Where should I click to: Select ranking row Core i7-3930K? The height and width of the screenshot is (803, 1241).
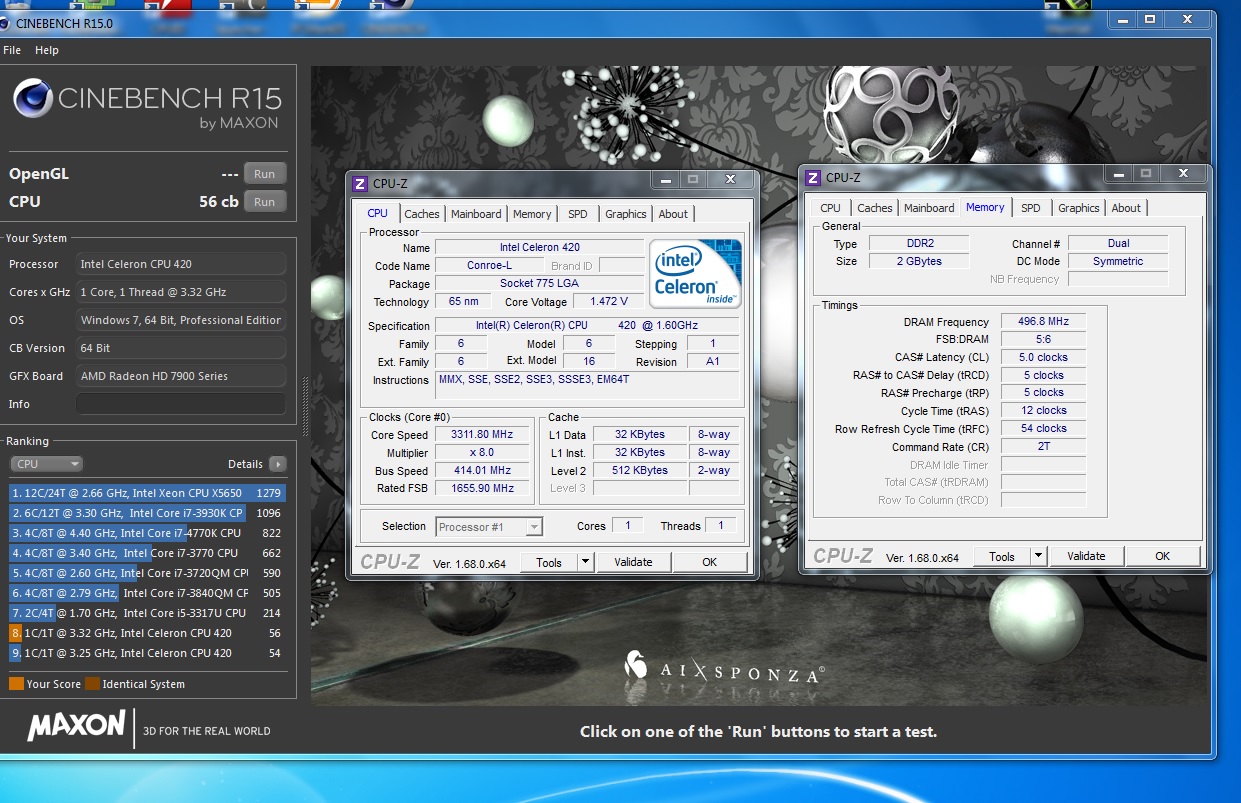point(148,513)
